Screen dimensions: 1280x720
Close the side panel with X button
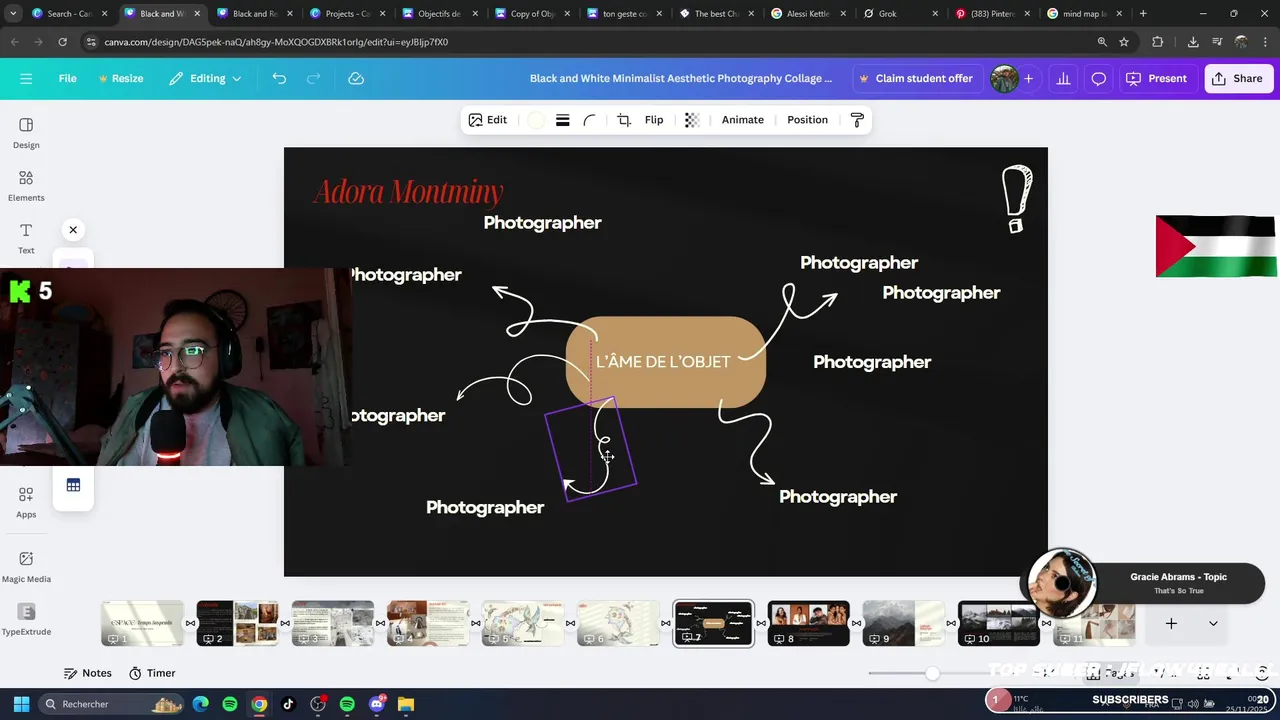tap(73, 230)
